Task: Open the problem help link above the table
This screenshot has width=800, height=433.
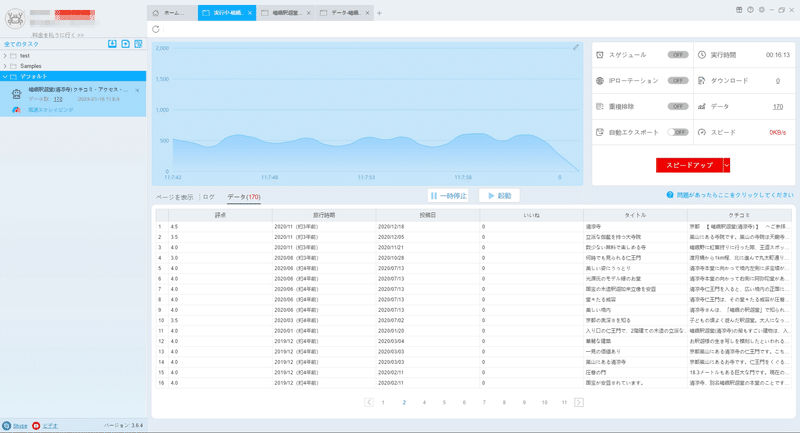Action: 735,195
